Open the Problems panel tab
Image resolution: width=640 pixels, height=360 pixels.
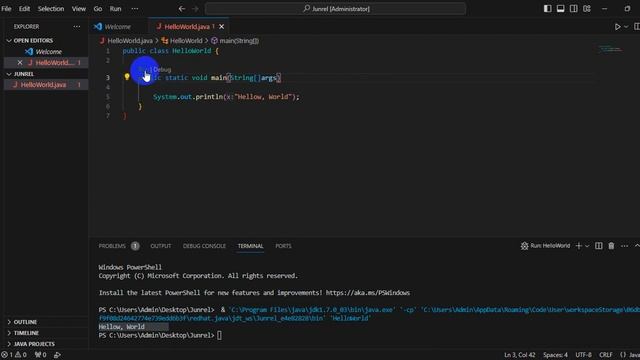click(112, 246)
